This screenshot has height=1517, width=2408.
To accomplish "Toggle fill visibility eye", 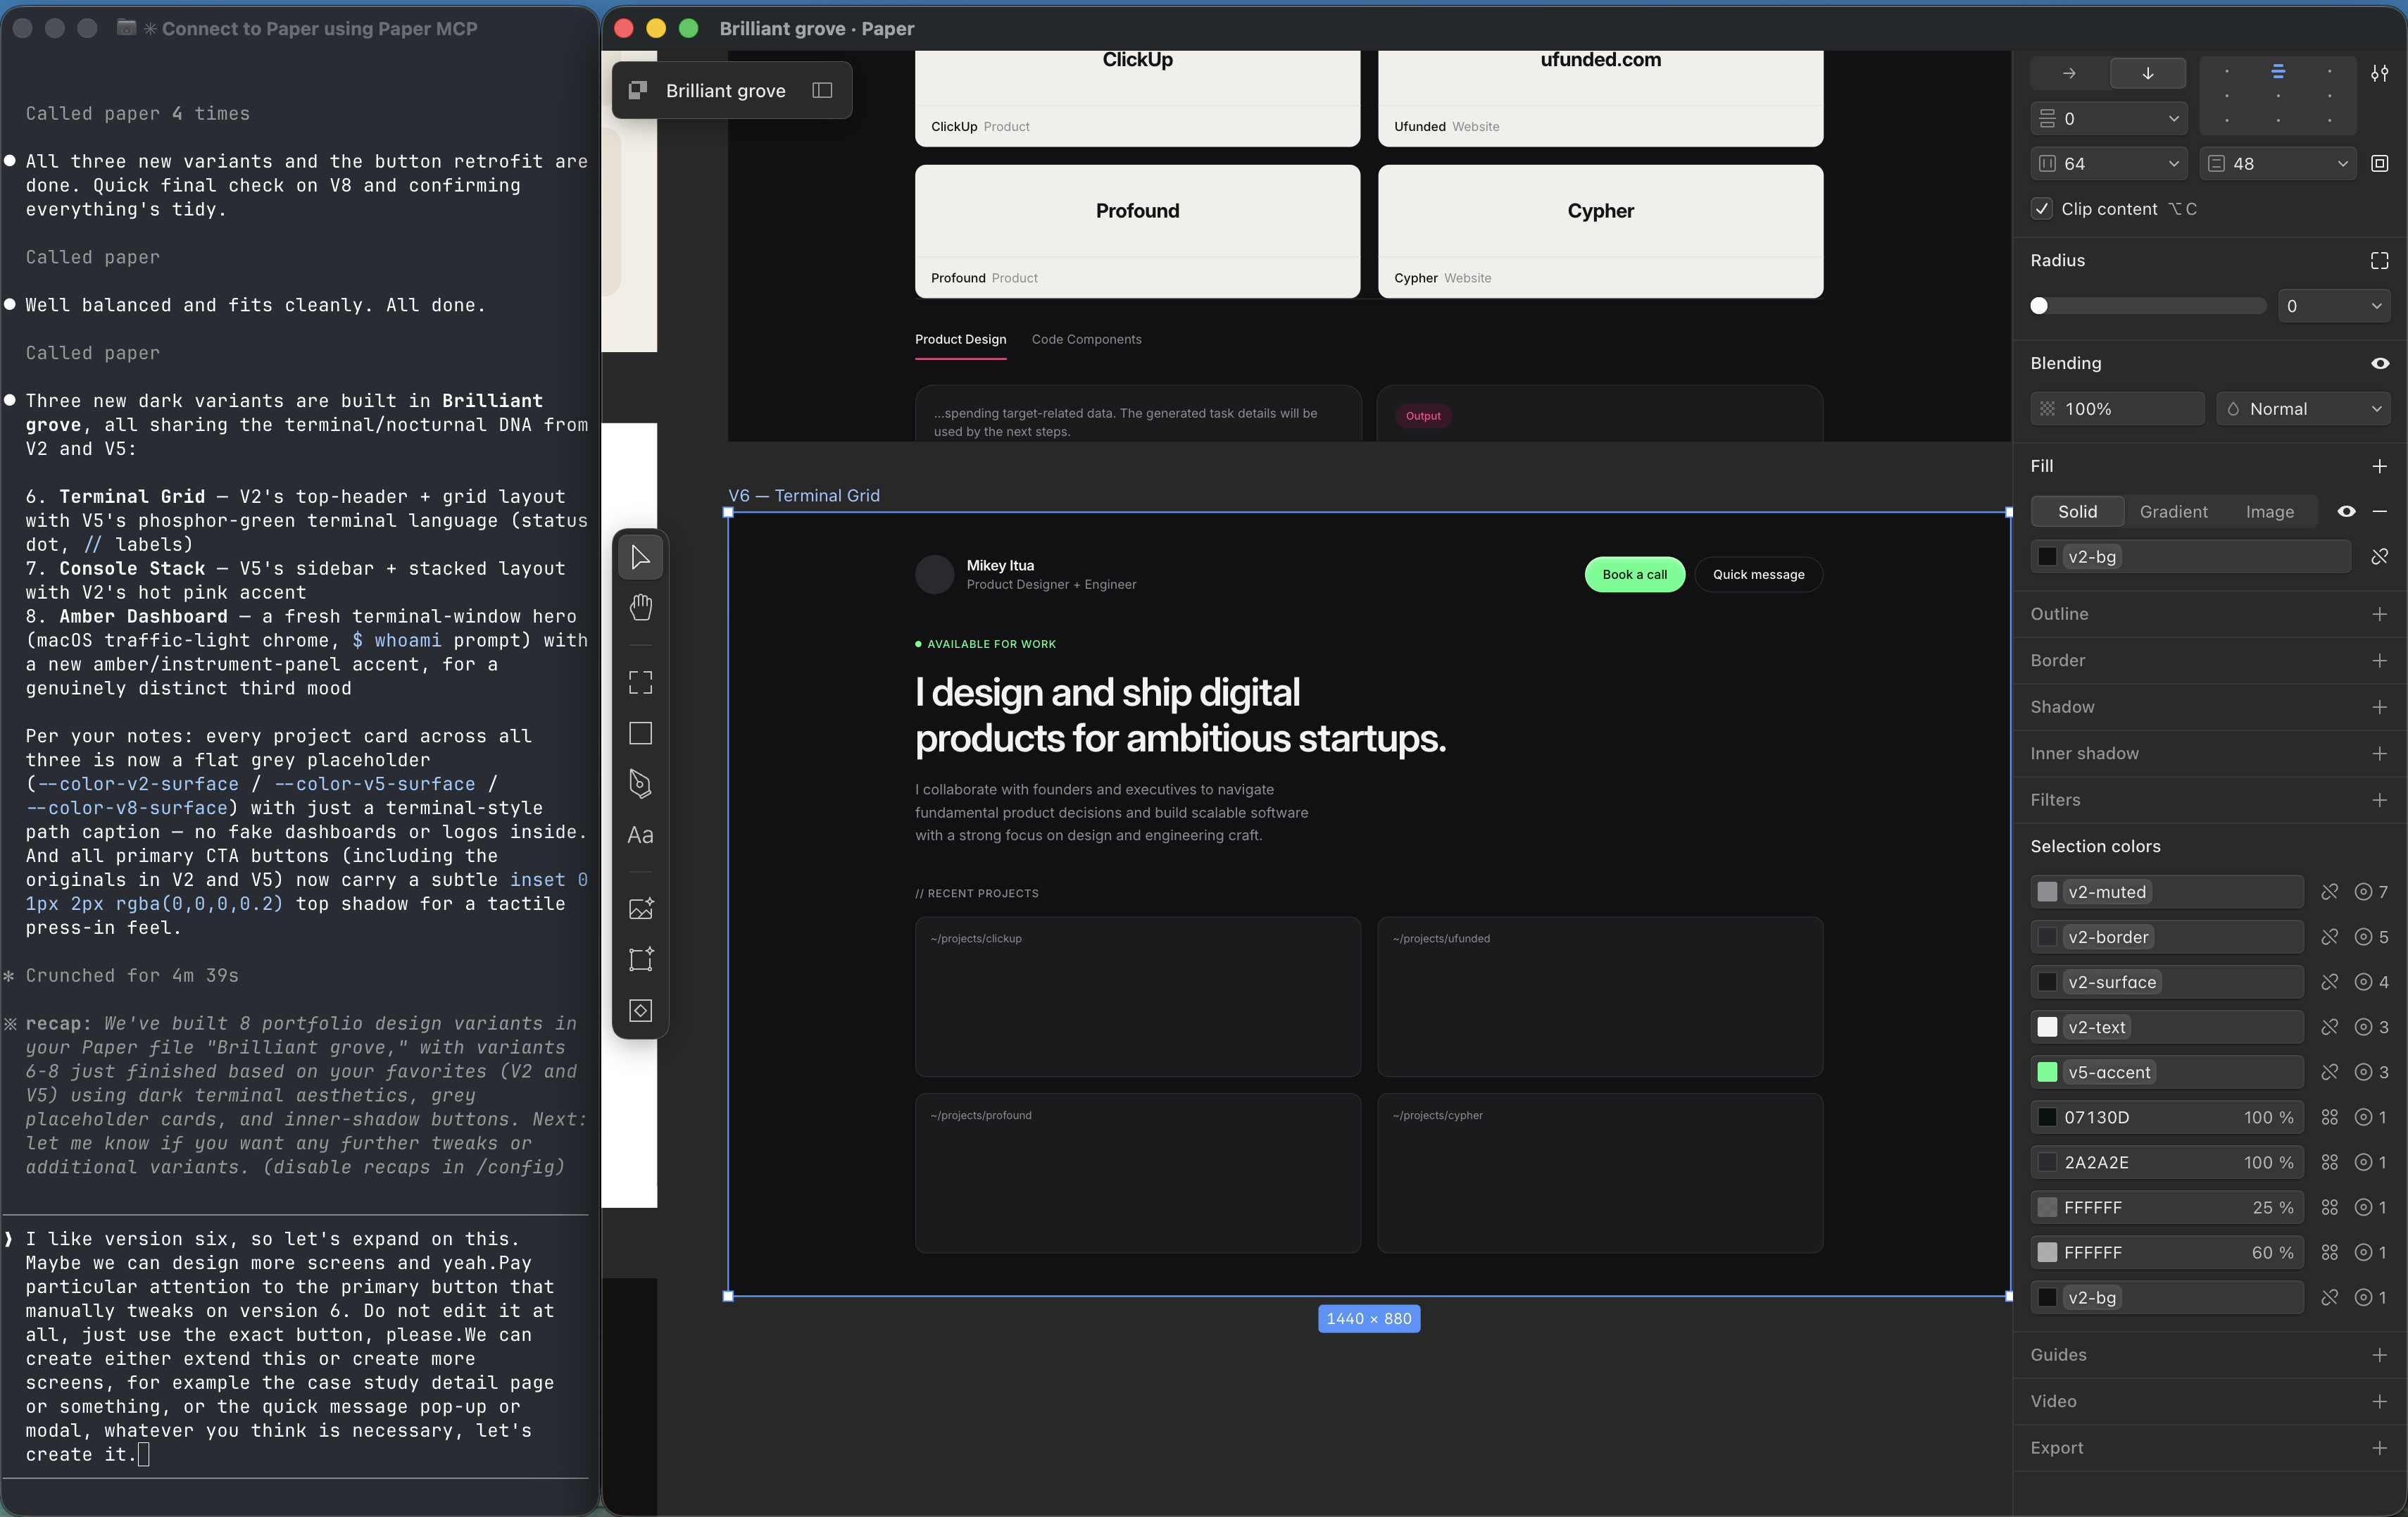I will coord(2346,511).
